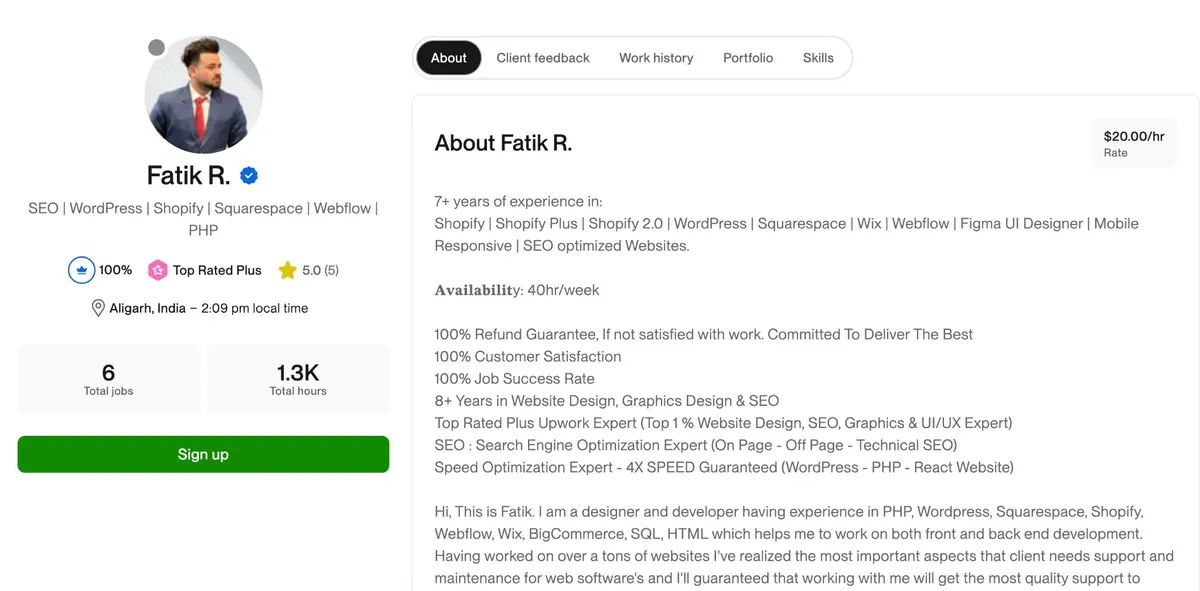Open Fatik R.'s profile photo
Screen dimensions: 1200x591
pos(204,95)
